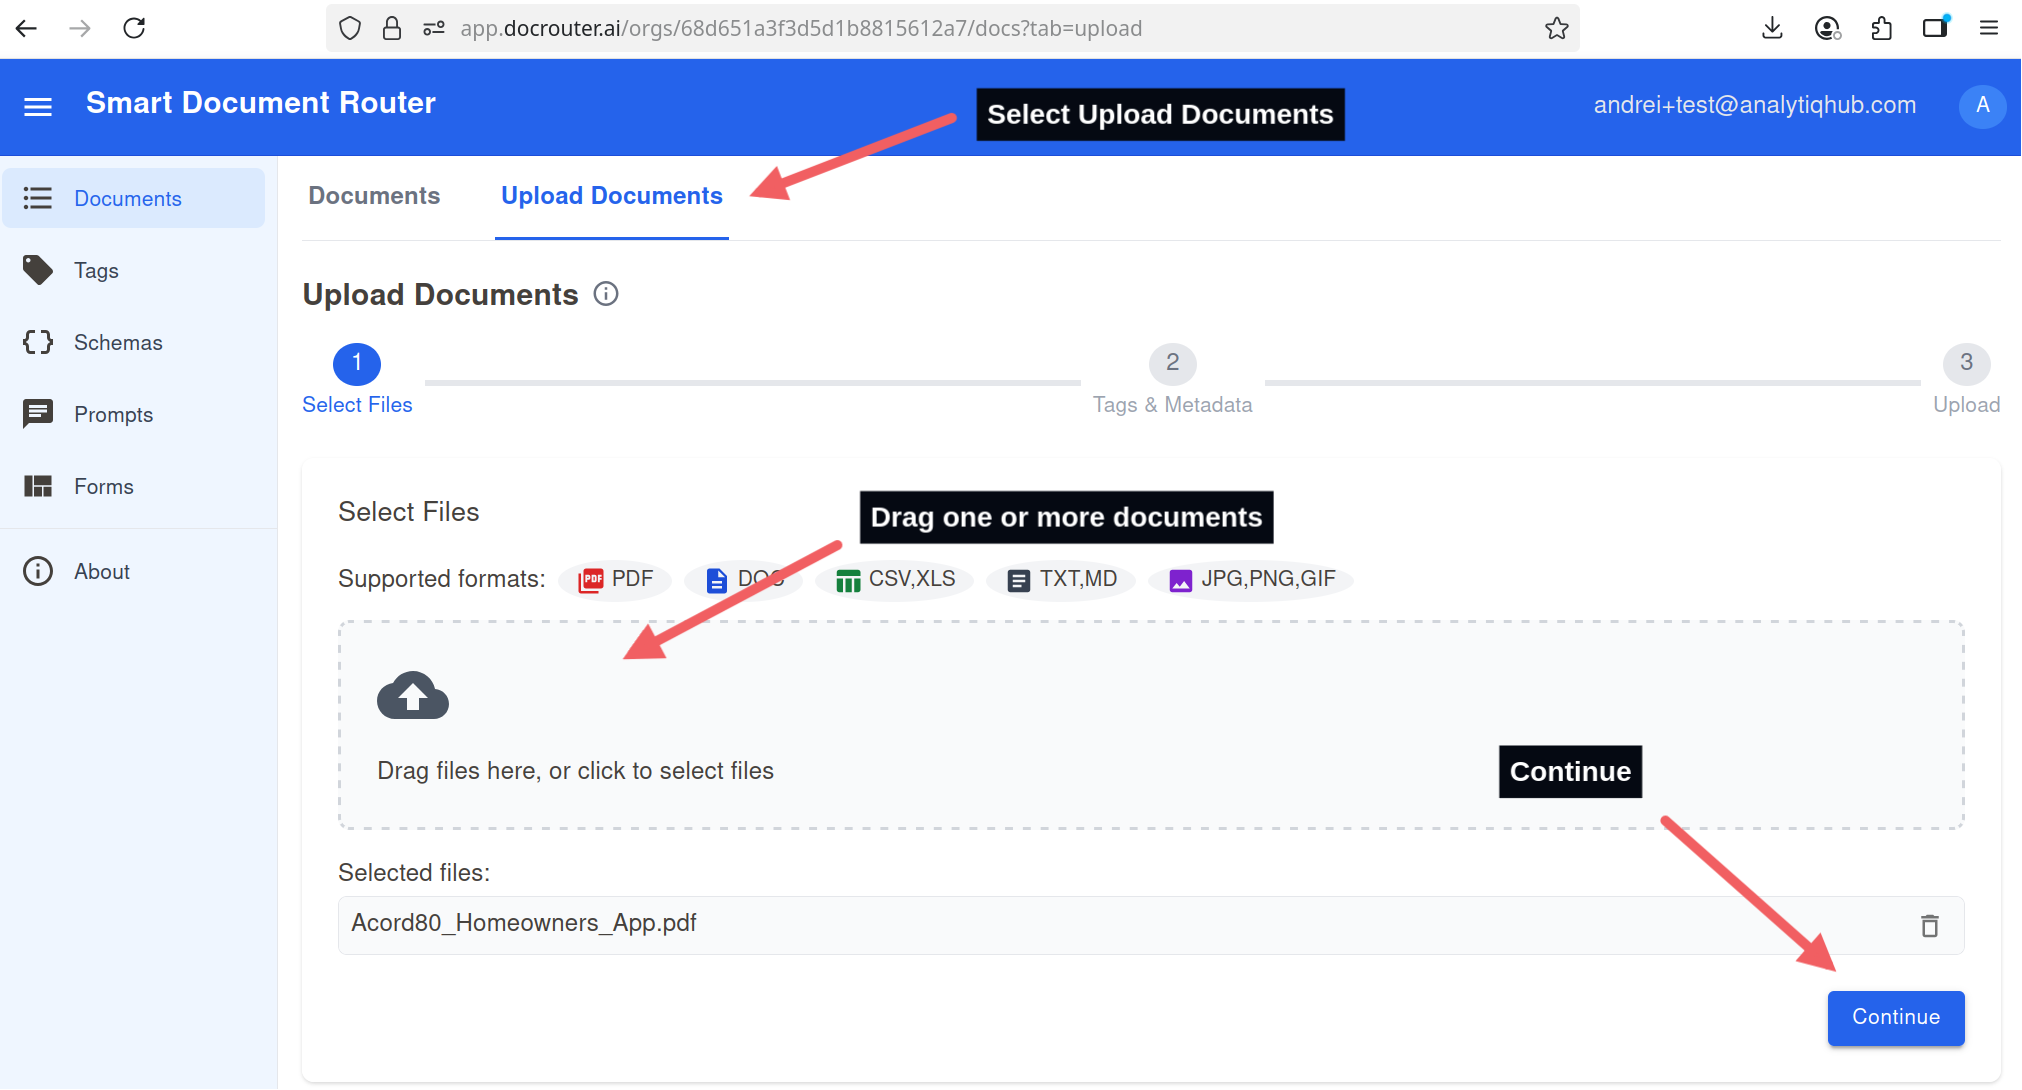2022x1090 pixels.
Task: Bookmark this page with the star icon
Action: tap(1556, 28)
